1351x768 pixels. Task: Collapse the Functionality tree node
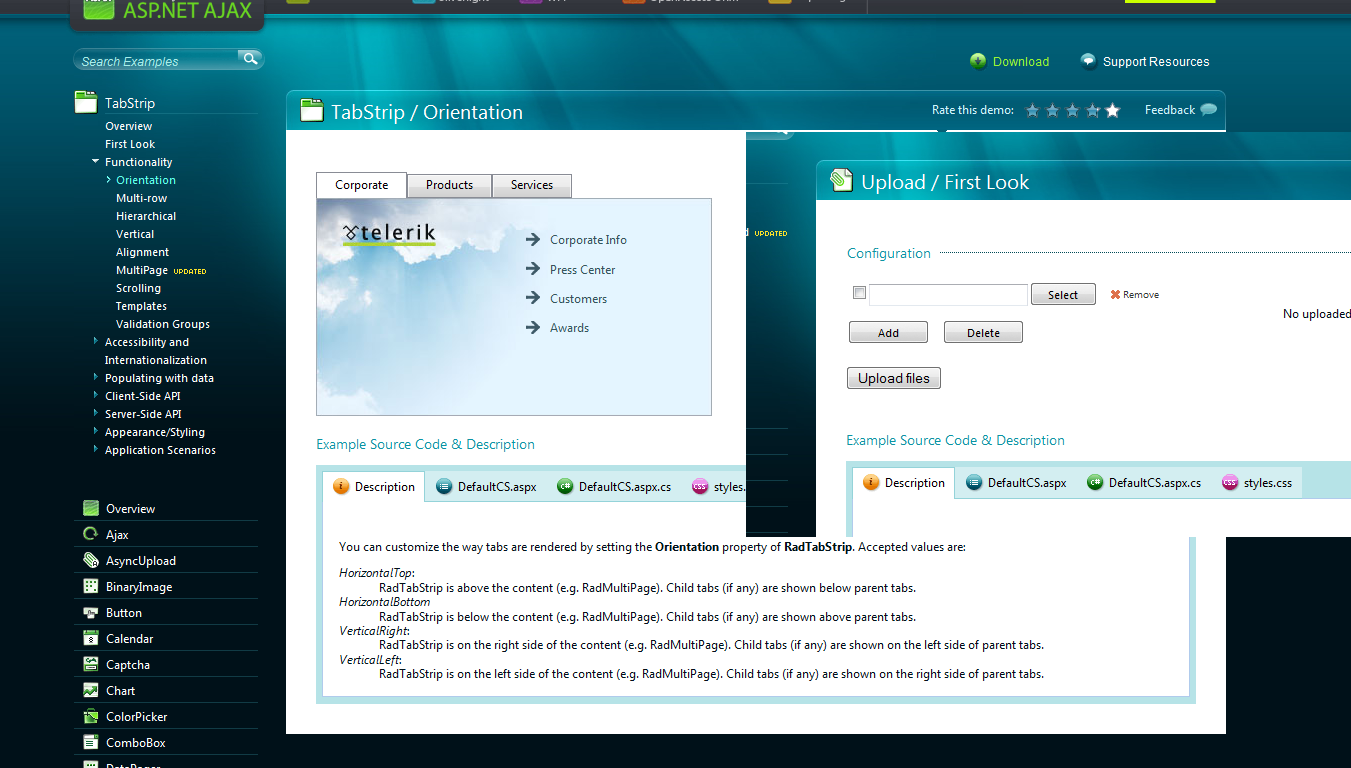pyautogui.click(x=96, y=161)
